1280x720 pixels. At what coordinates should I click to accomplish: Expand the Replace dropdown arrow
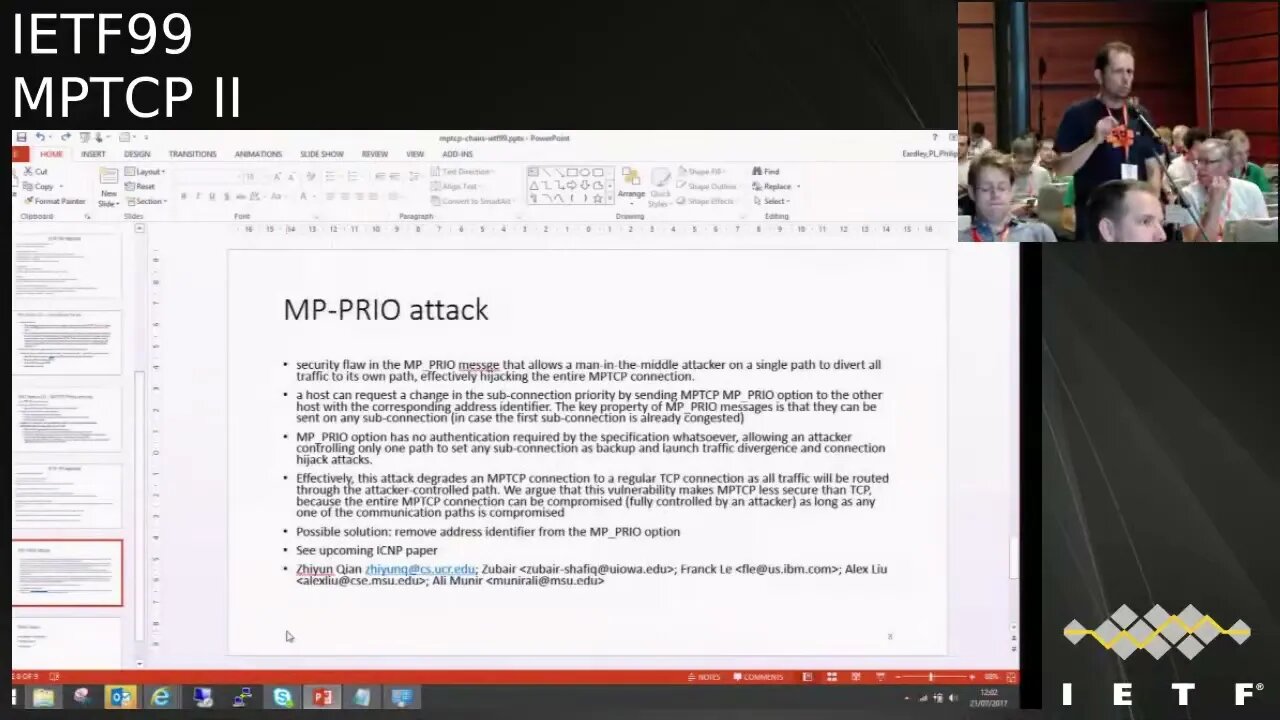coord(798,186)
